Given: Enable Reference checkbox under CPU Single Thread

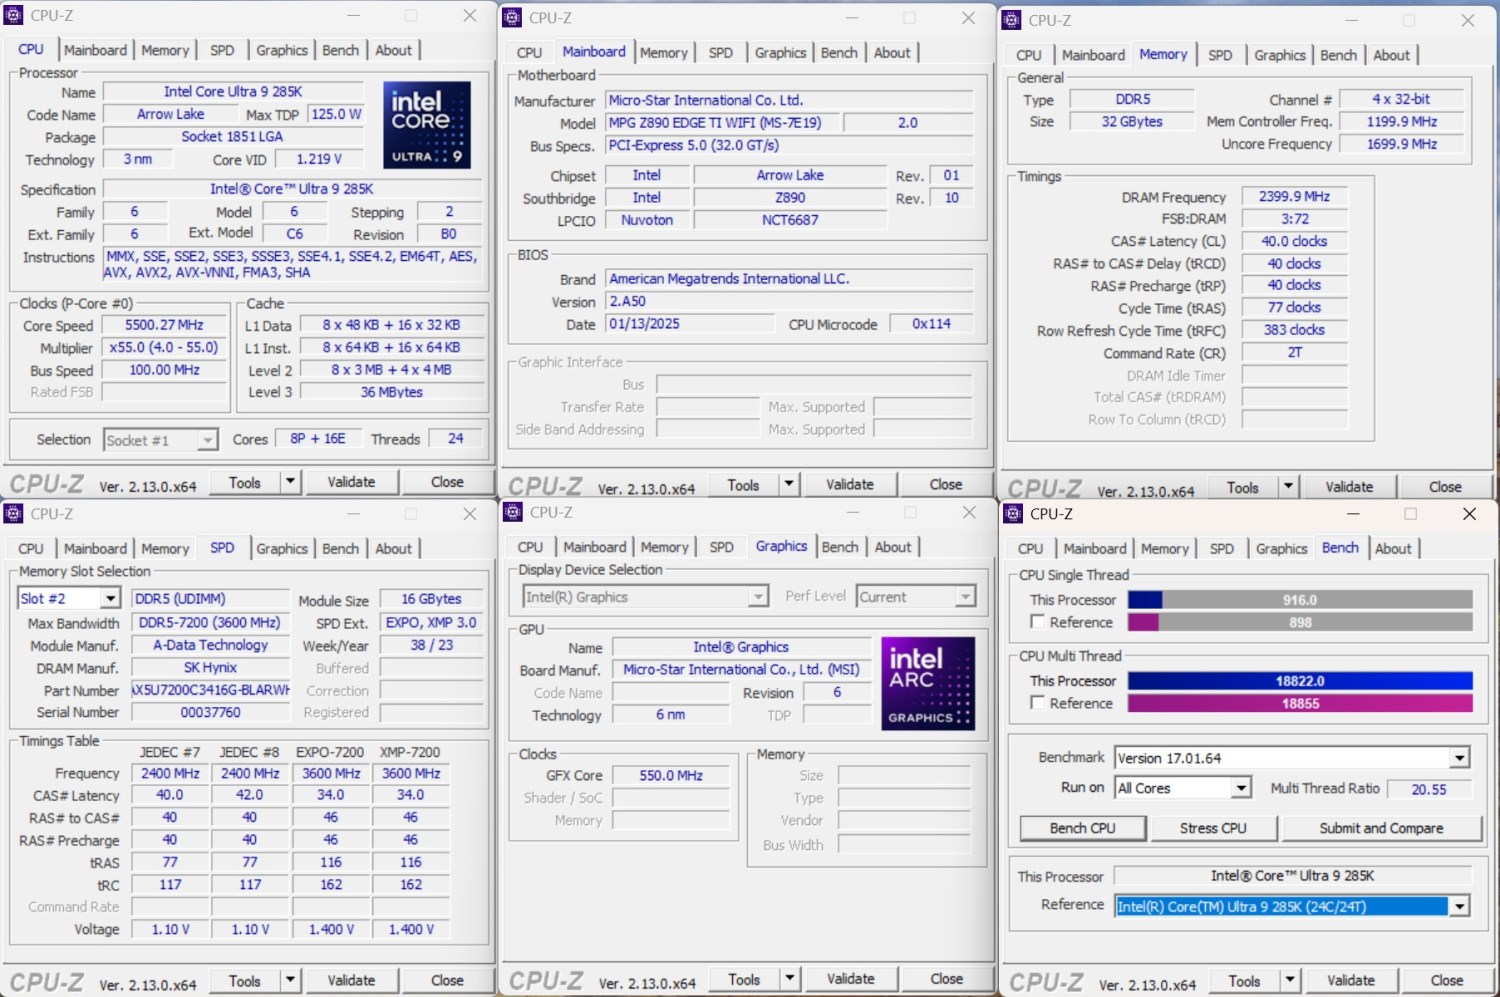Looking at the screenshot, I should coord(1038,622).
